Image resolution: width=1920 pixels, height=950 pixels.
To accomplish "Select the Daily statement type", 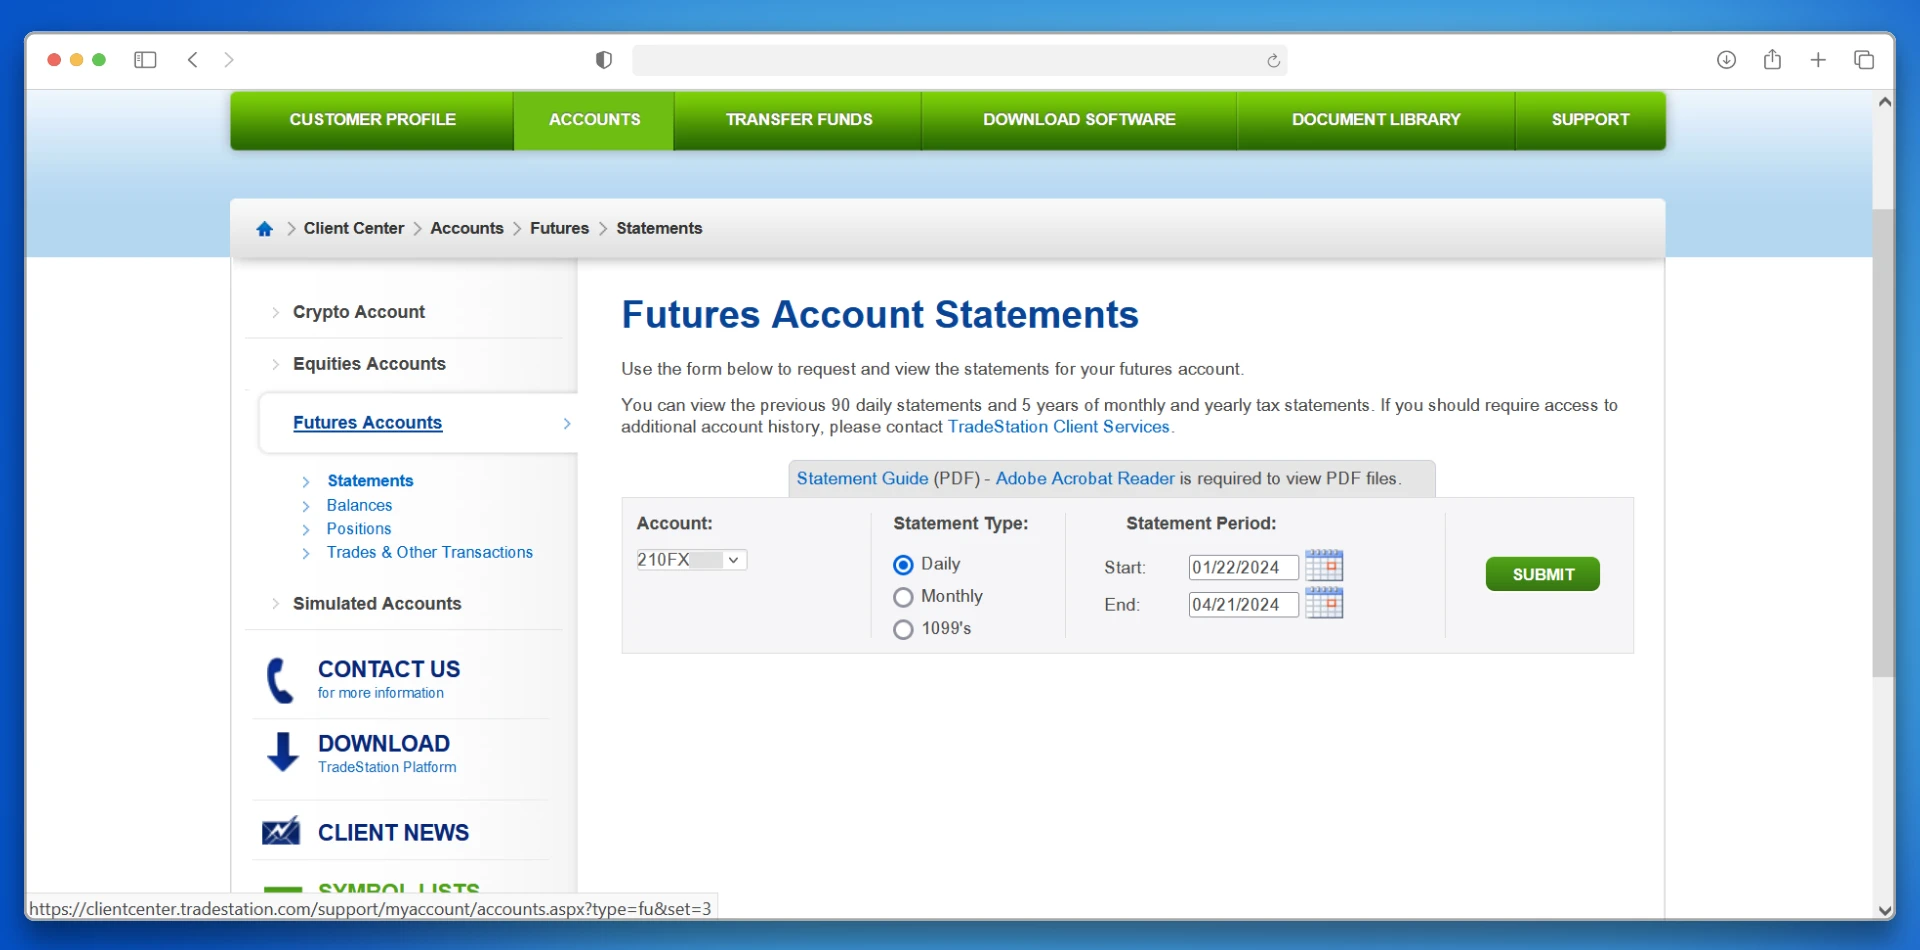I will pos(903,565).
